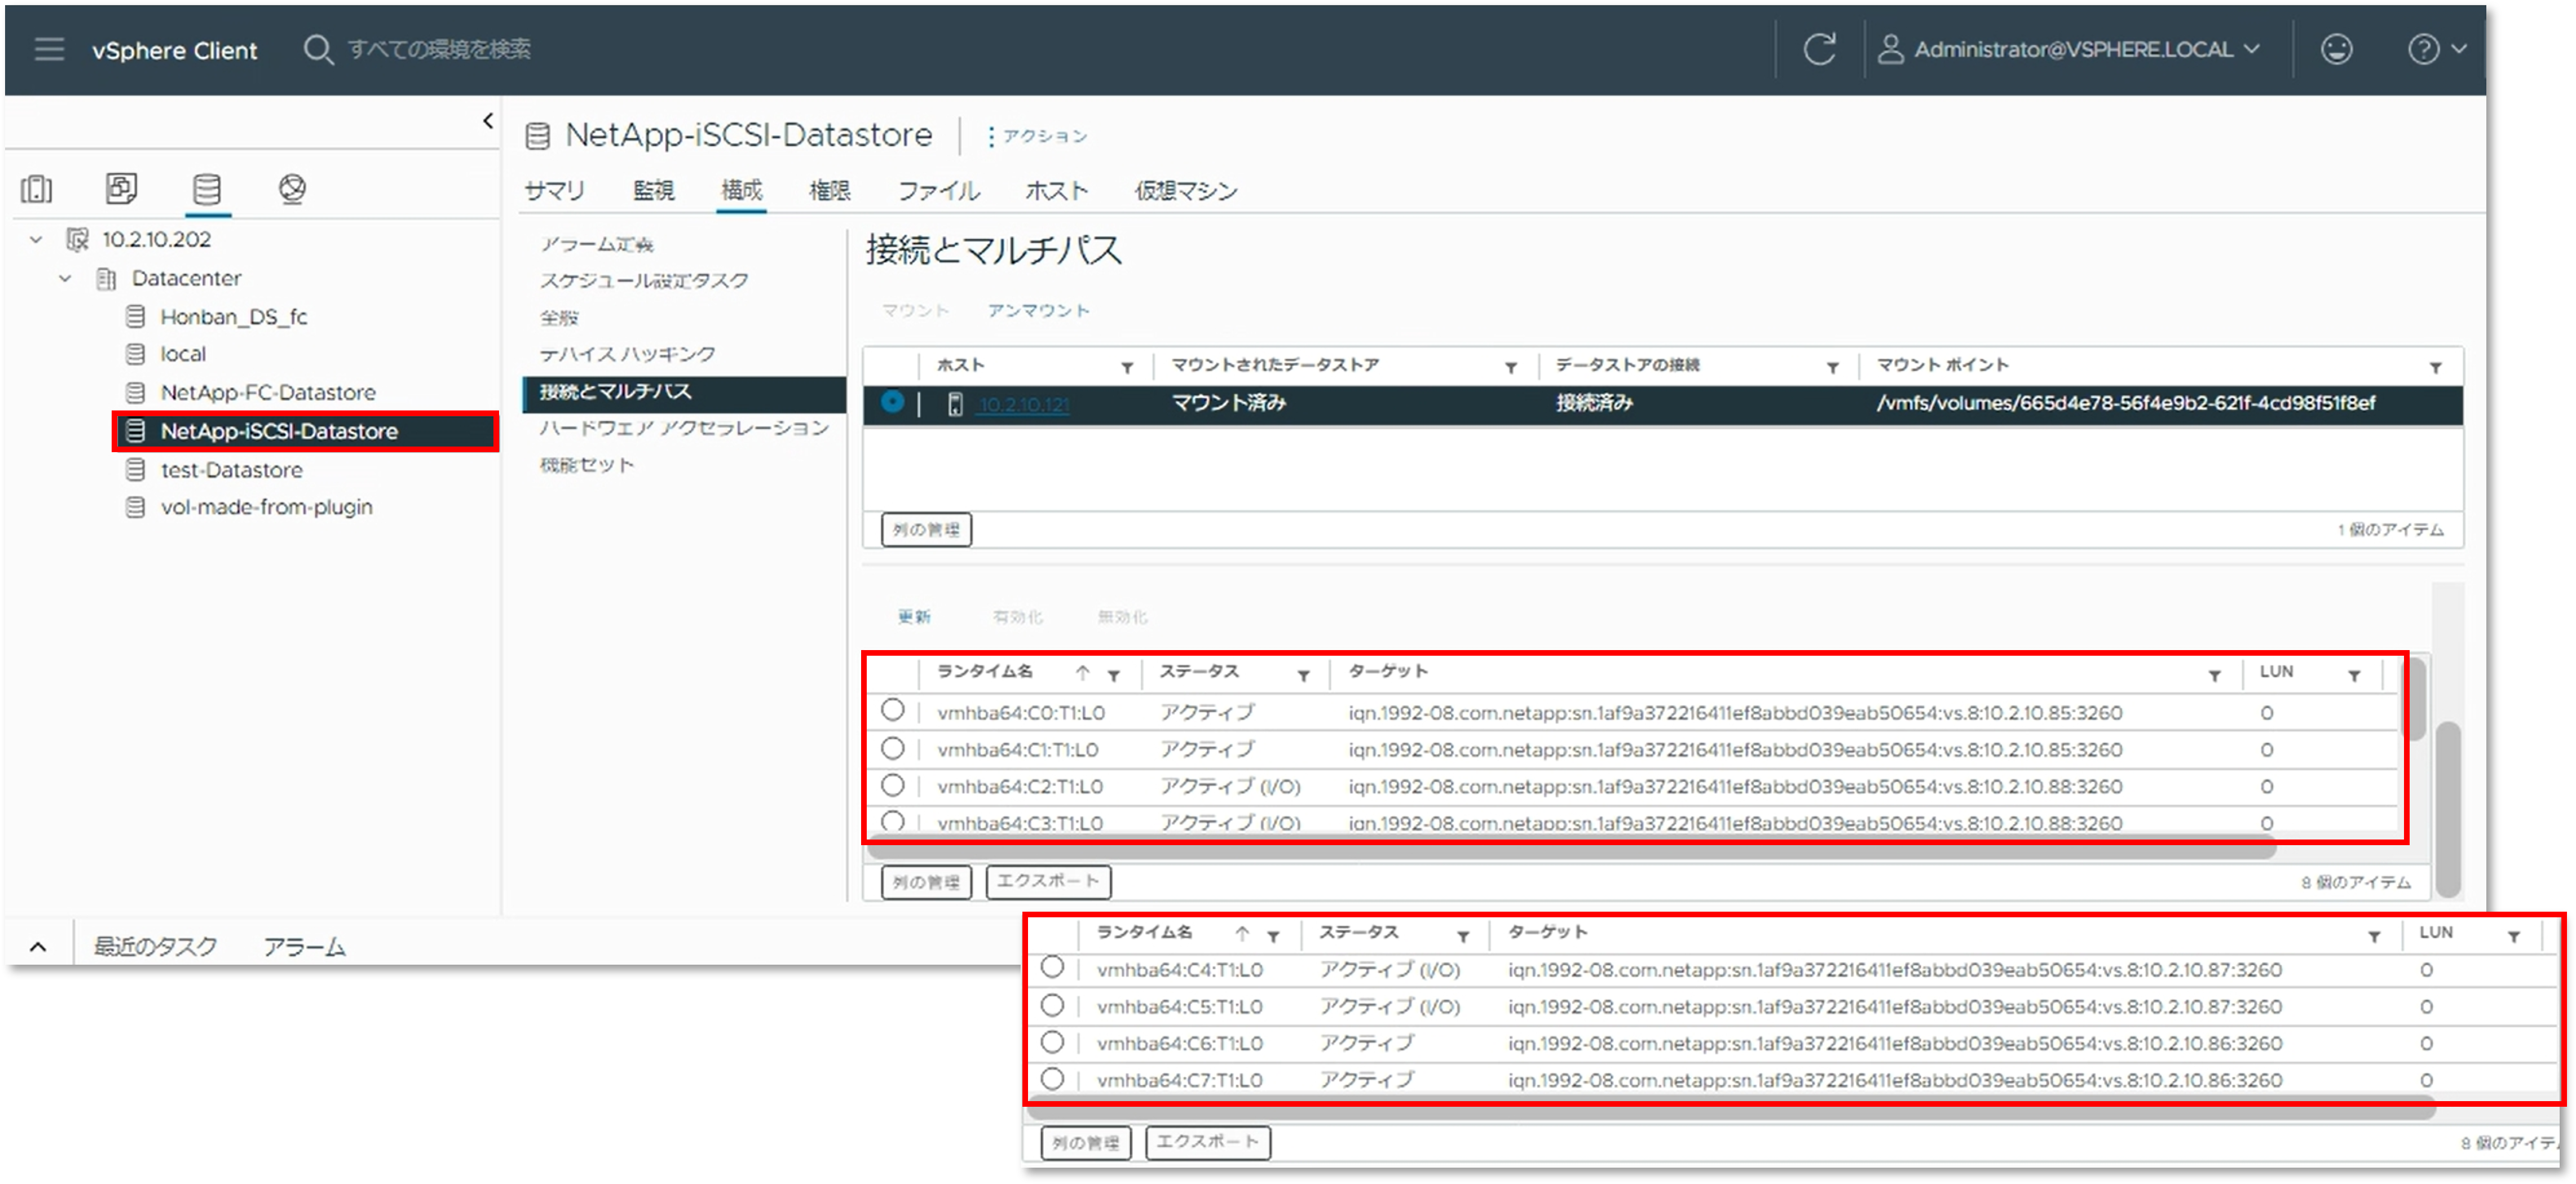The height and width of the screenshot is (1184, 2576).
Task: Open the ホスト tab
Action: pos(1056,190)
